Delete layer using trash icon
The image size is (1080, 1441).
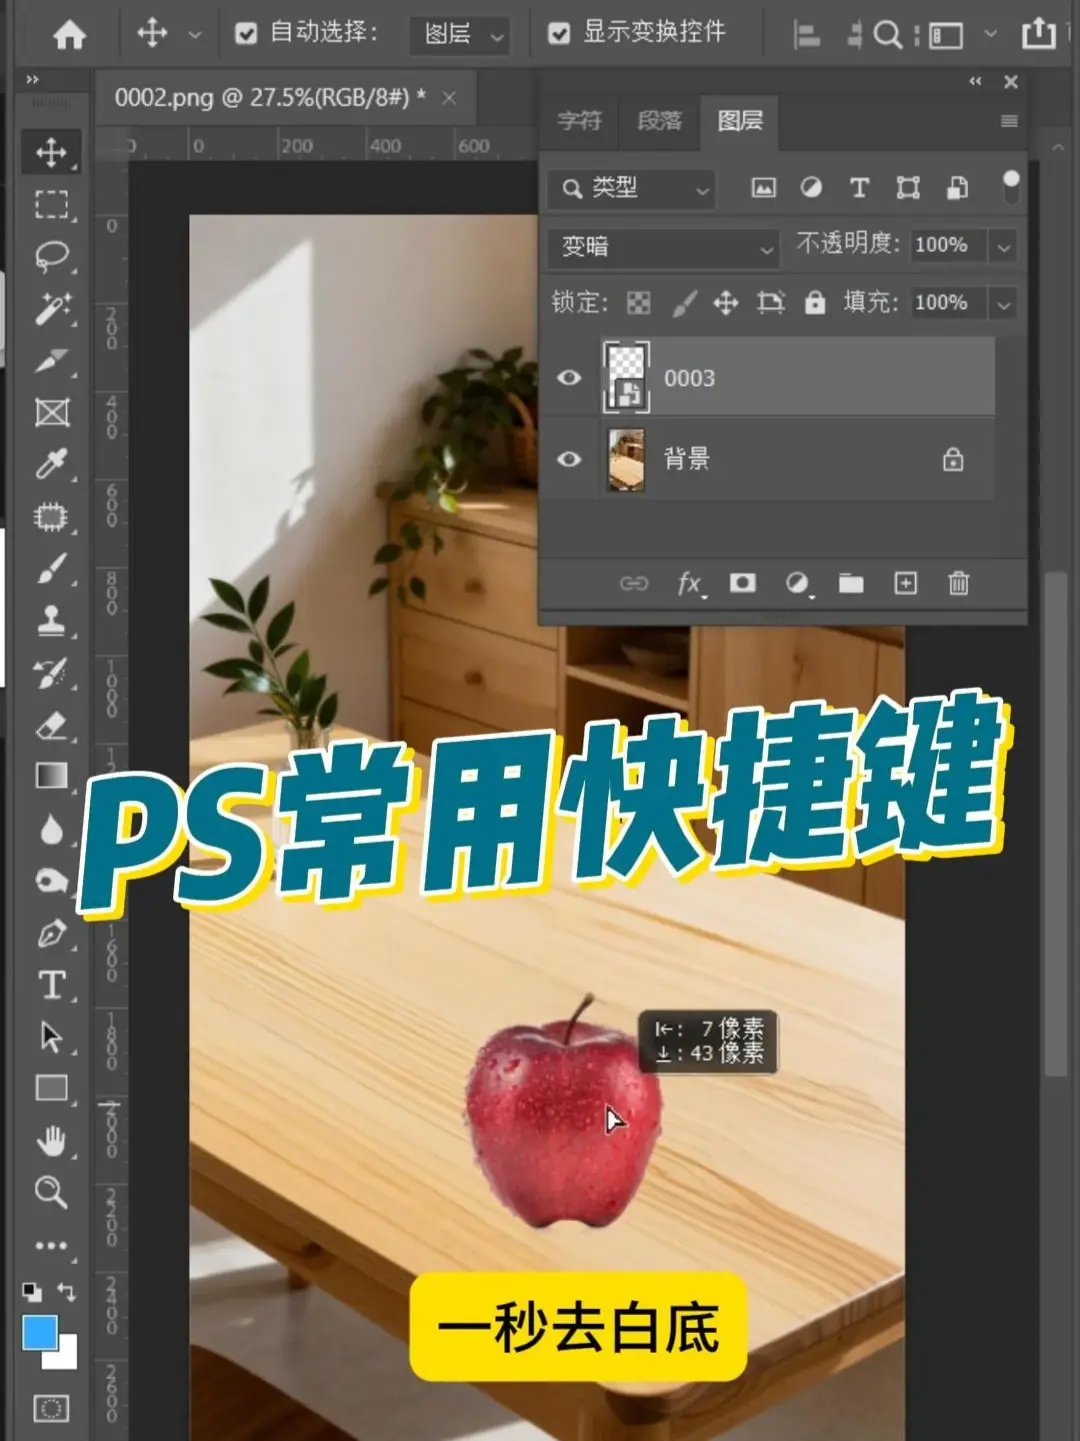[x=958, y=583]
